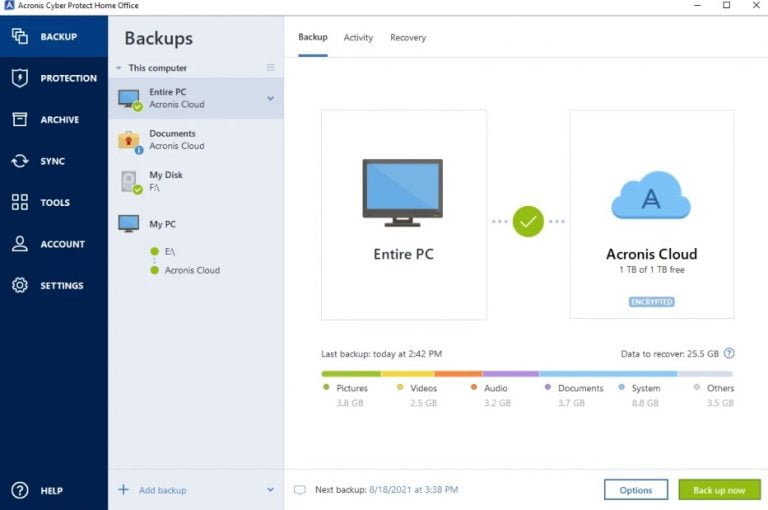Open the Protection shield icon
The width and height of the screenshot is (768, 510).
(x=20, y=78)
